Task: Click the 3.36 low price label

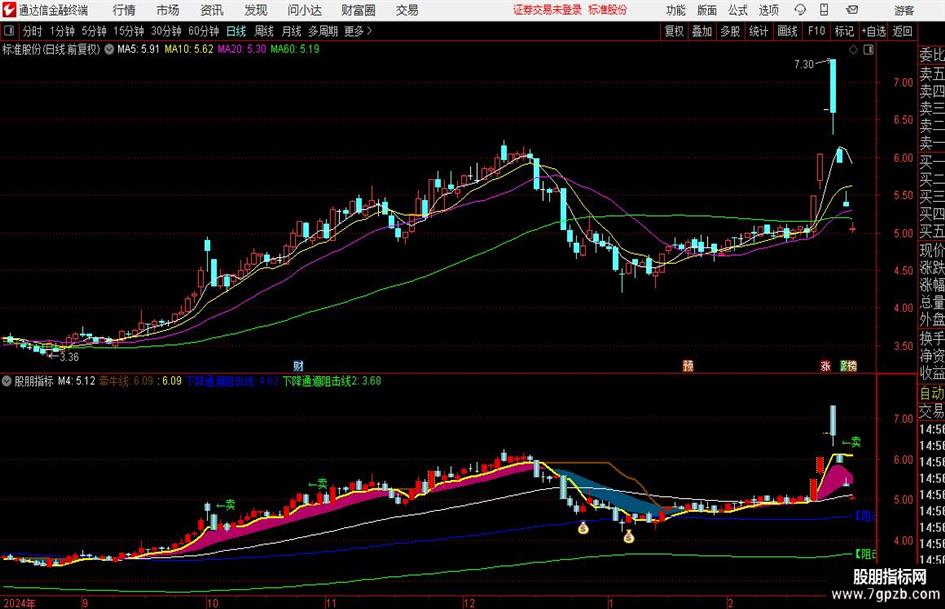Action: [69, 357]
